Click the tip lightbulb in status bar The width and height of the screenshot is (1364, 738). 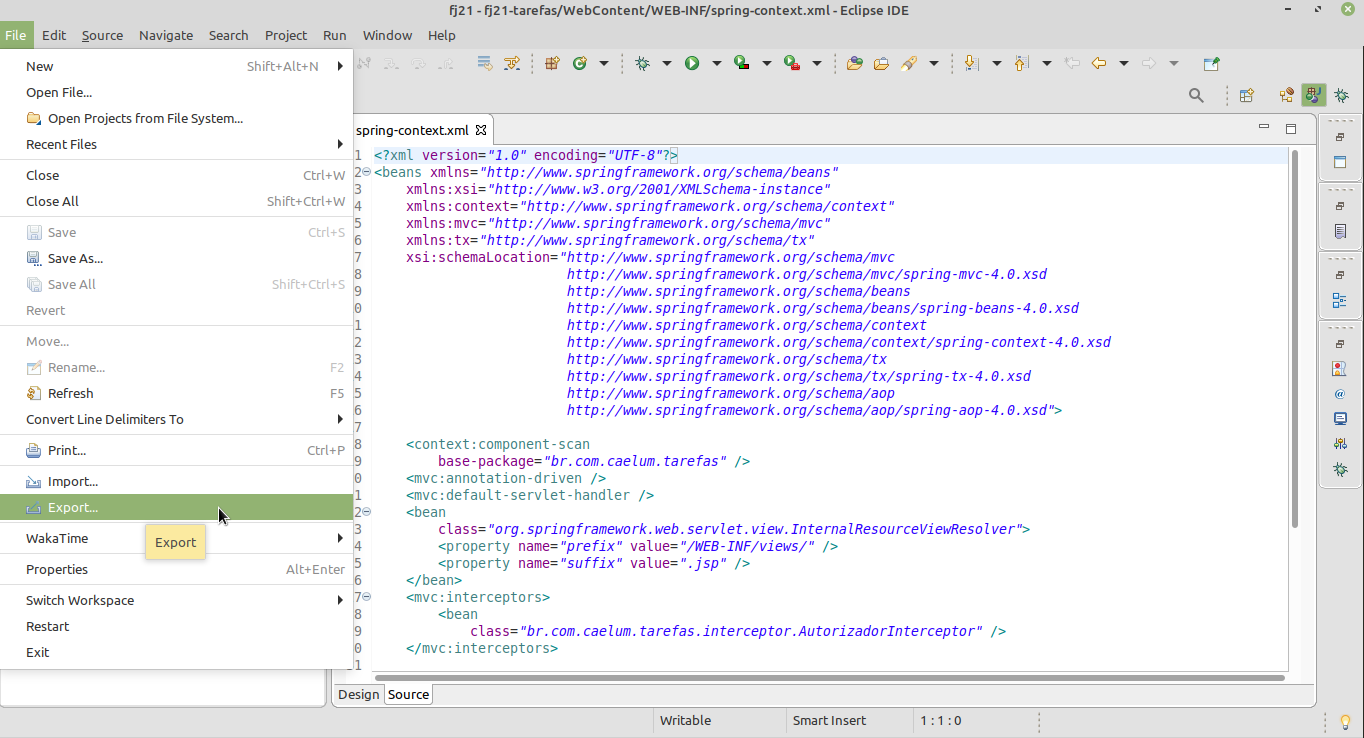(1346, 721)
